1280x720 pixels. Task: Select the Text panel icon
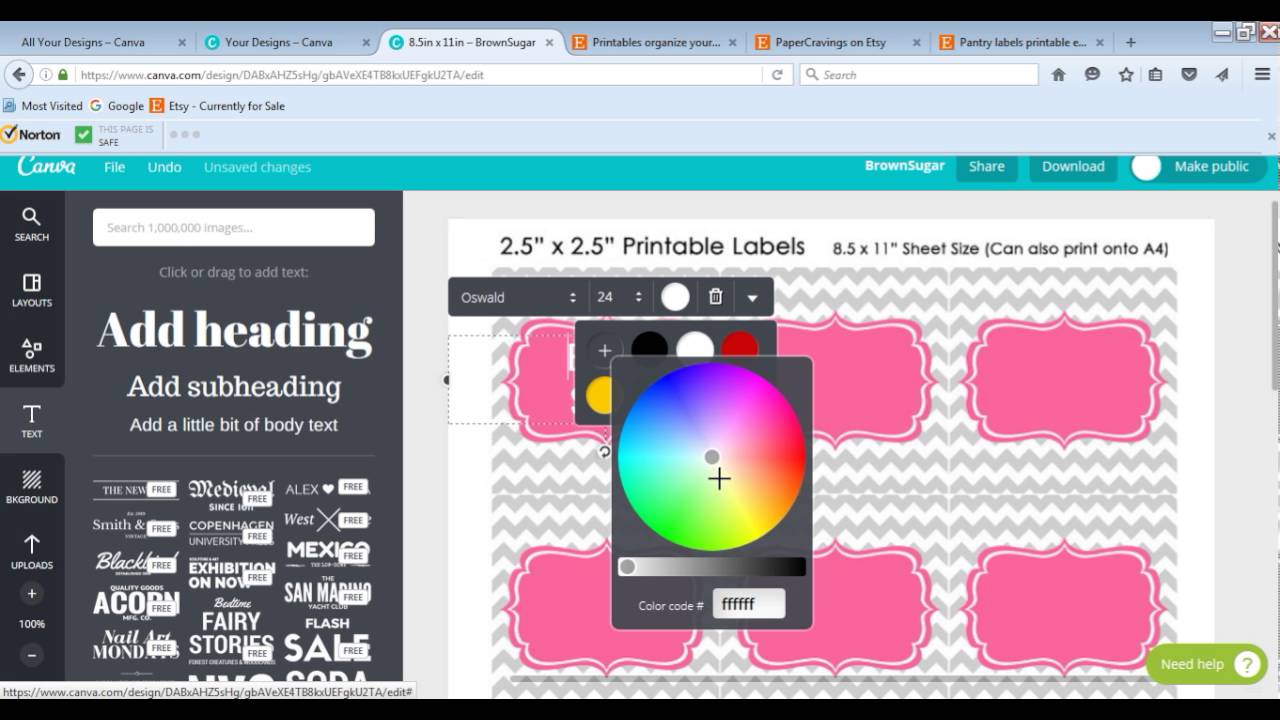pos(32,421)
